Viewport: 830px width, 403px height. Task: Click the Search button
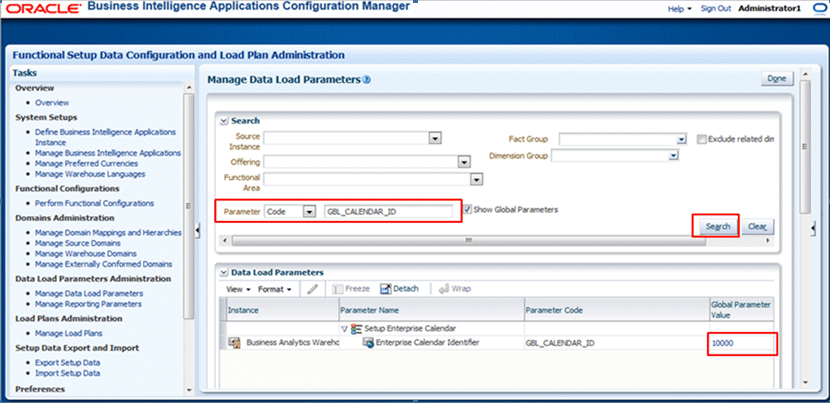718,227
